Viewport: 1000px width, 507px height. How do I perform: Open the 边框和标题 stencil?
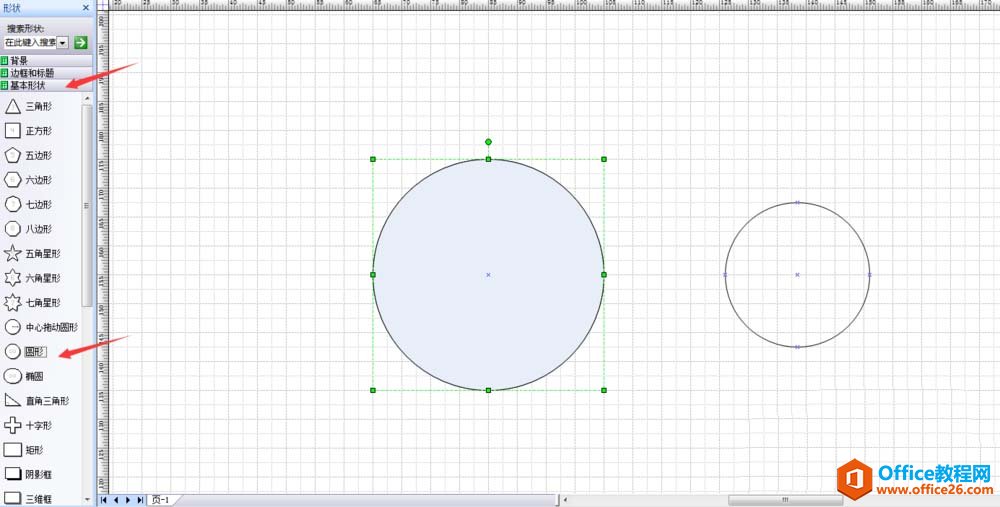point(47,73)
